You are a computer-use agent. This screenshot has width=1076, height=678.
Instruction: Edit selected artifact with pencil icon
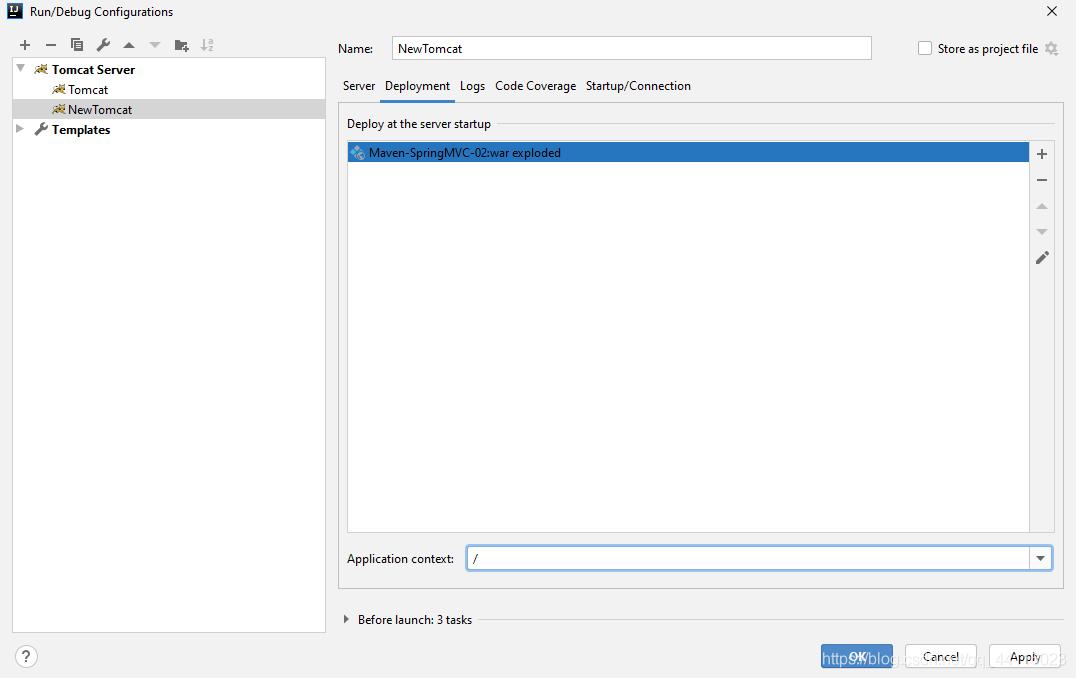point(1042,258)
